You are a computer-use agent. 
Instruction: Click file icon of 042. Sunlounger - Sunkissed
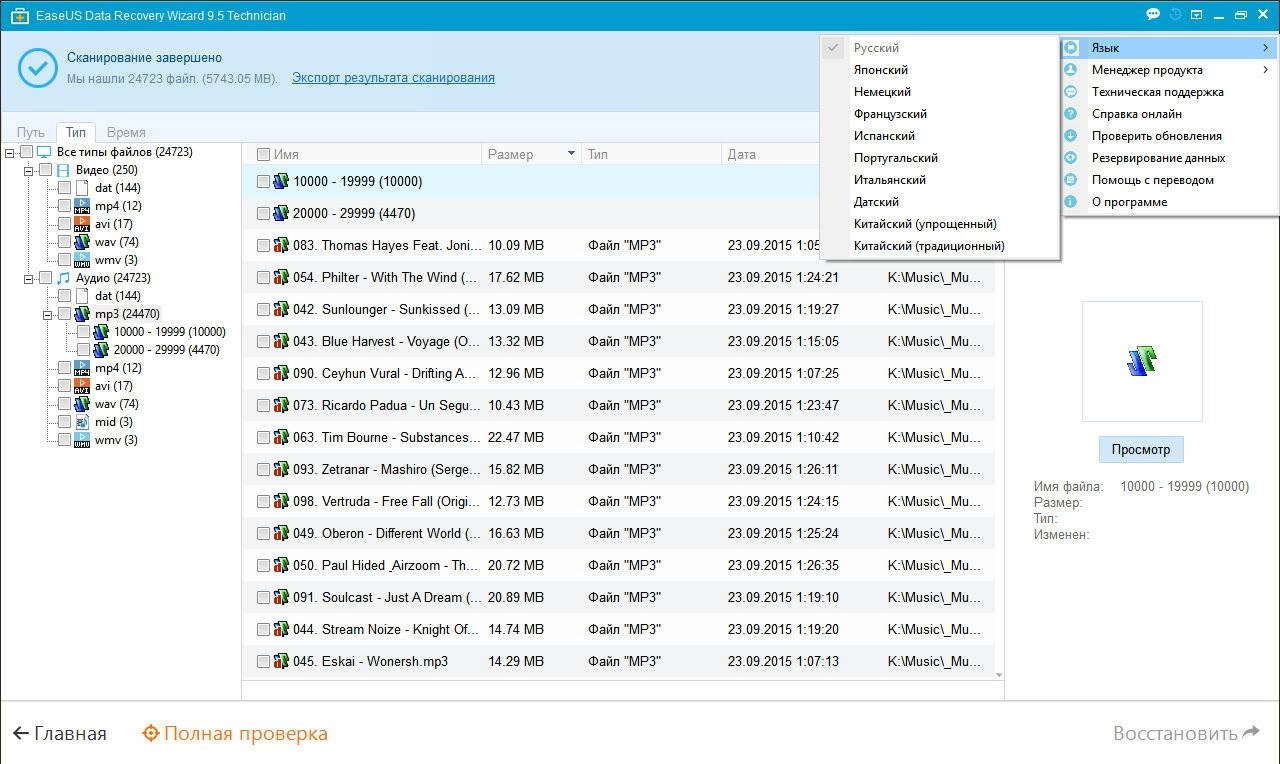(281, 309)
